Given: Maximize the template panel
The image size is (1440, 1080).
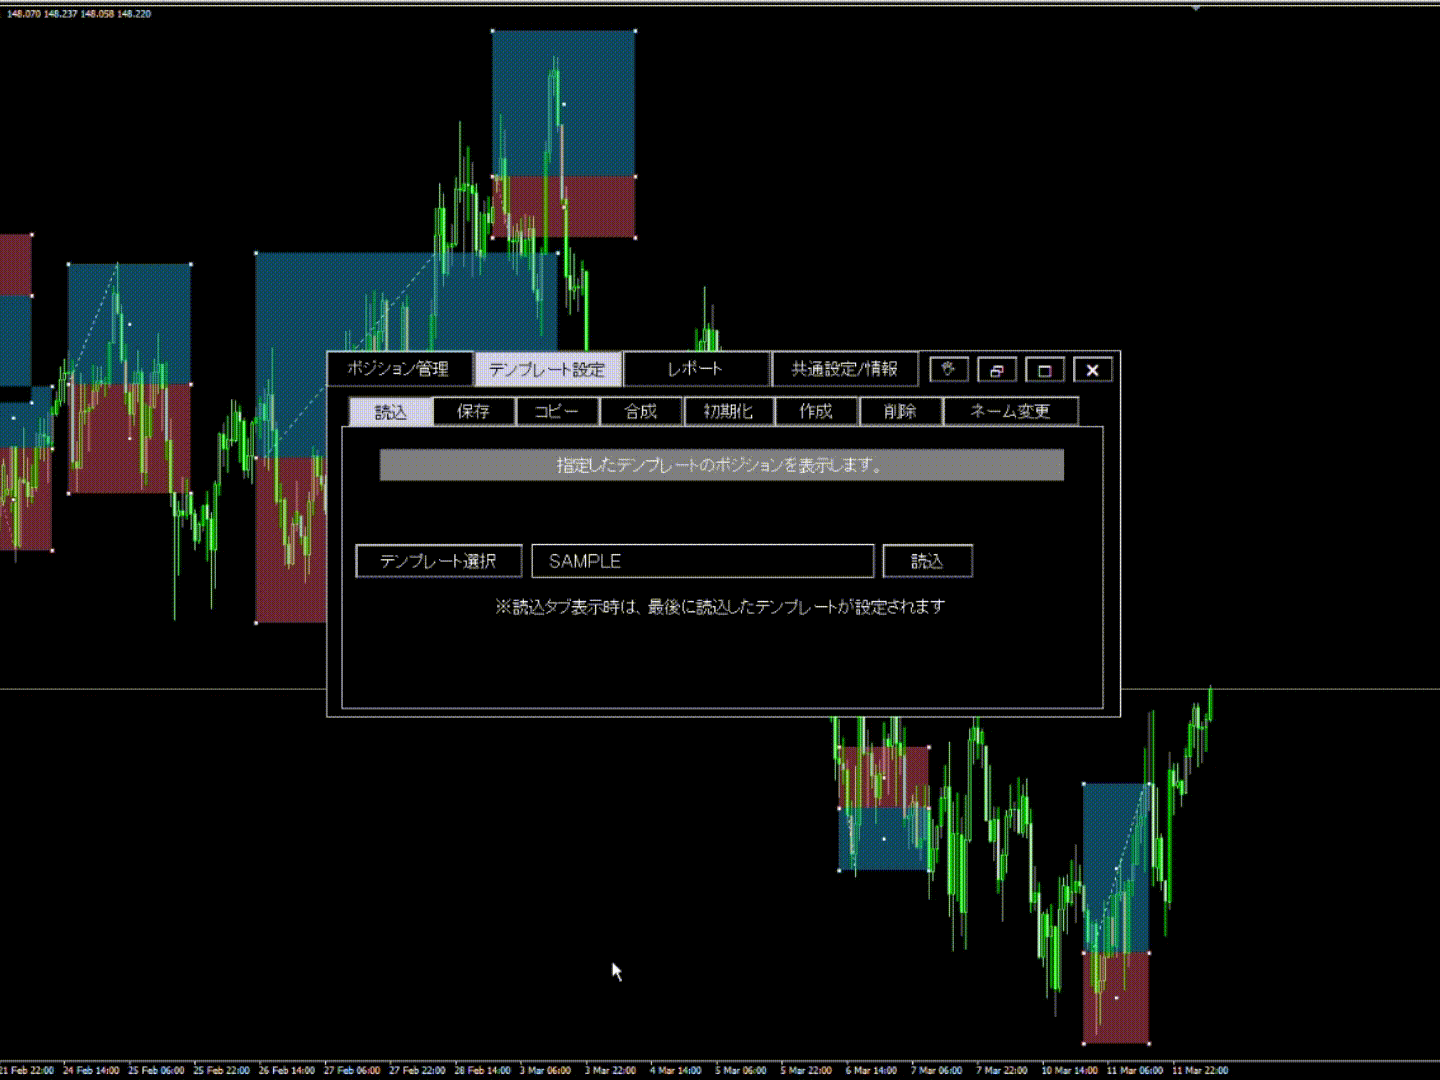Looking at the screenshot, I should 1044,370.
